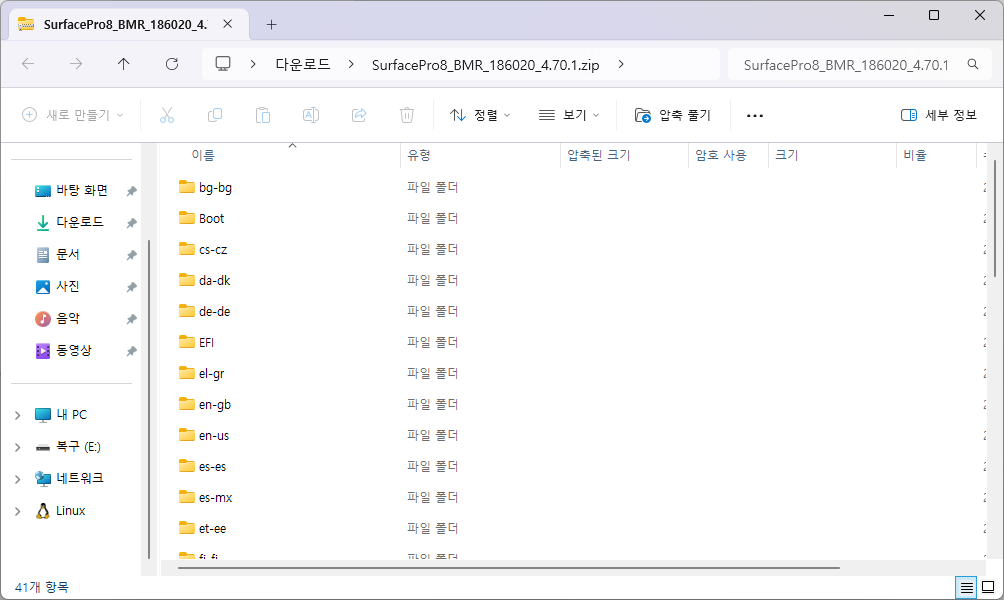Select 사진 in the sidebar
This screenshot has height=600, width=1004.
(x=67, y=286)
